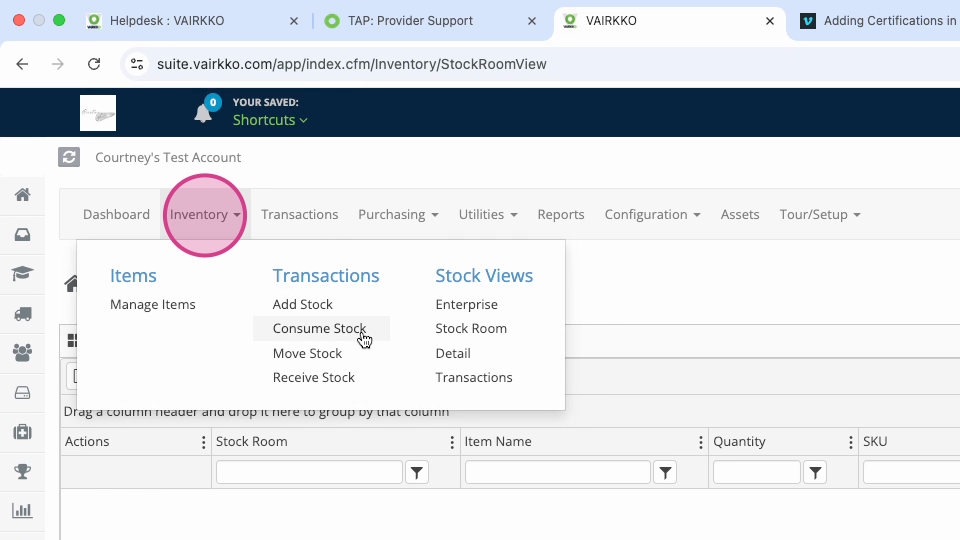Open the inbox tray sidebar icon
Viewport: 960px width, 540px height.
click(23, 234)
